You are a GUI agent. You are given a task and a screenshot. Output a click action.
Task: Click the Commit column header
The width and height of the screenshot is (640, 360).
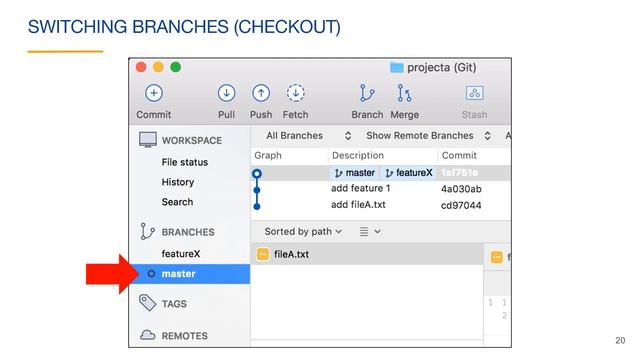tap(459, 156)
